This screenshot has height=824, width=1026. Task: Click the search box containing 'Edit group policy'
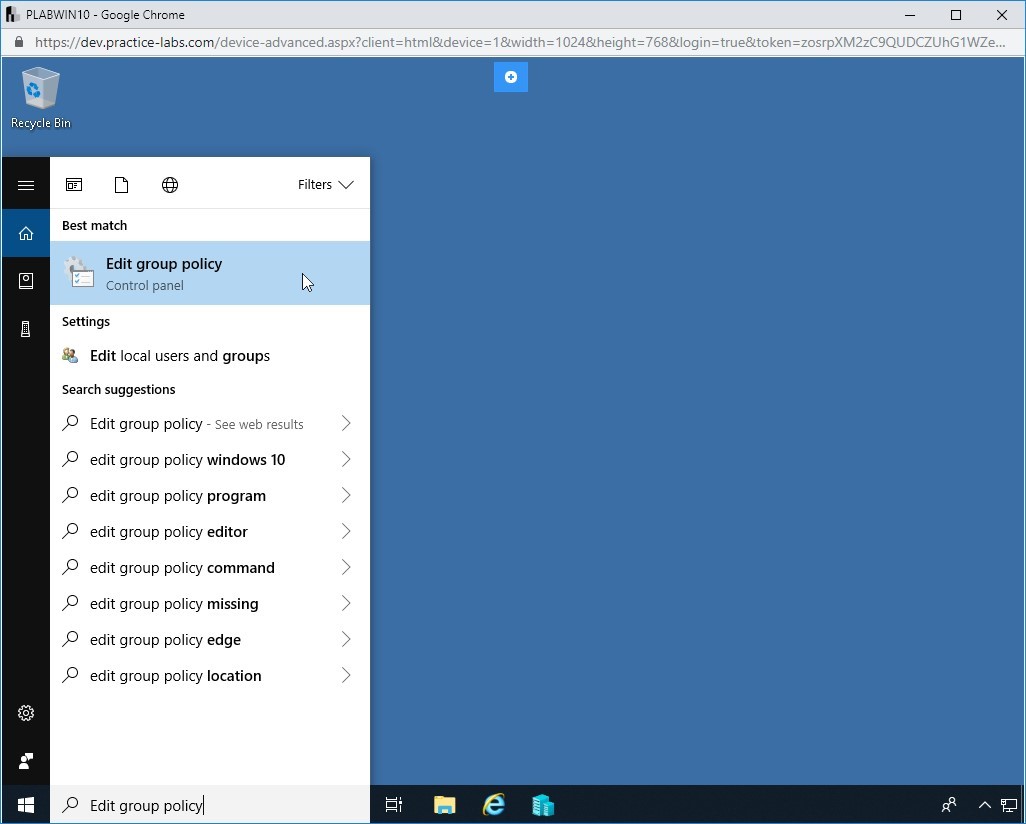[x=210, y=804]
